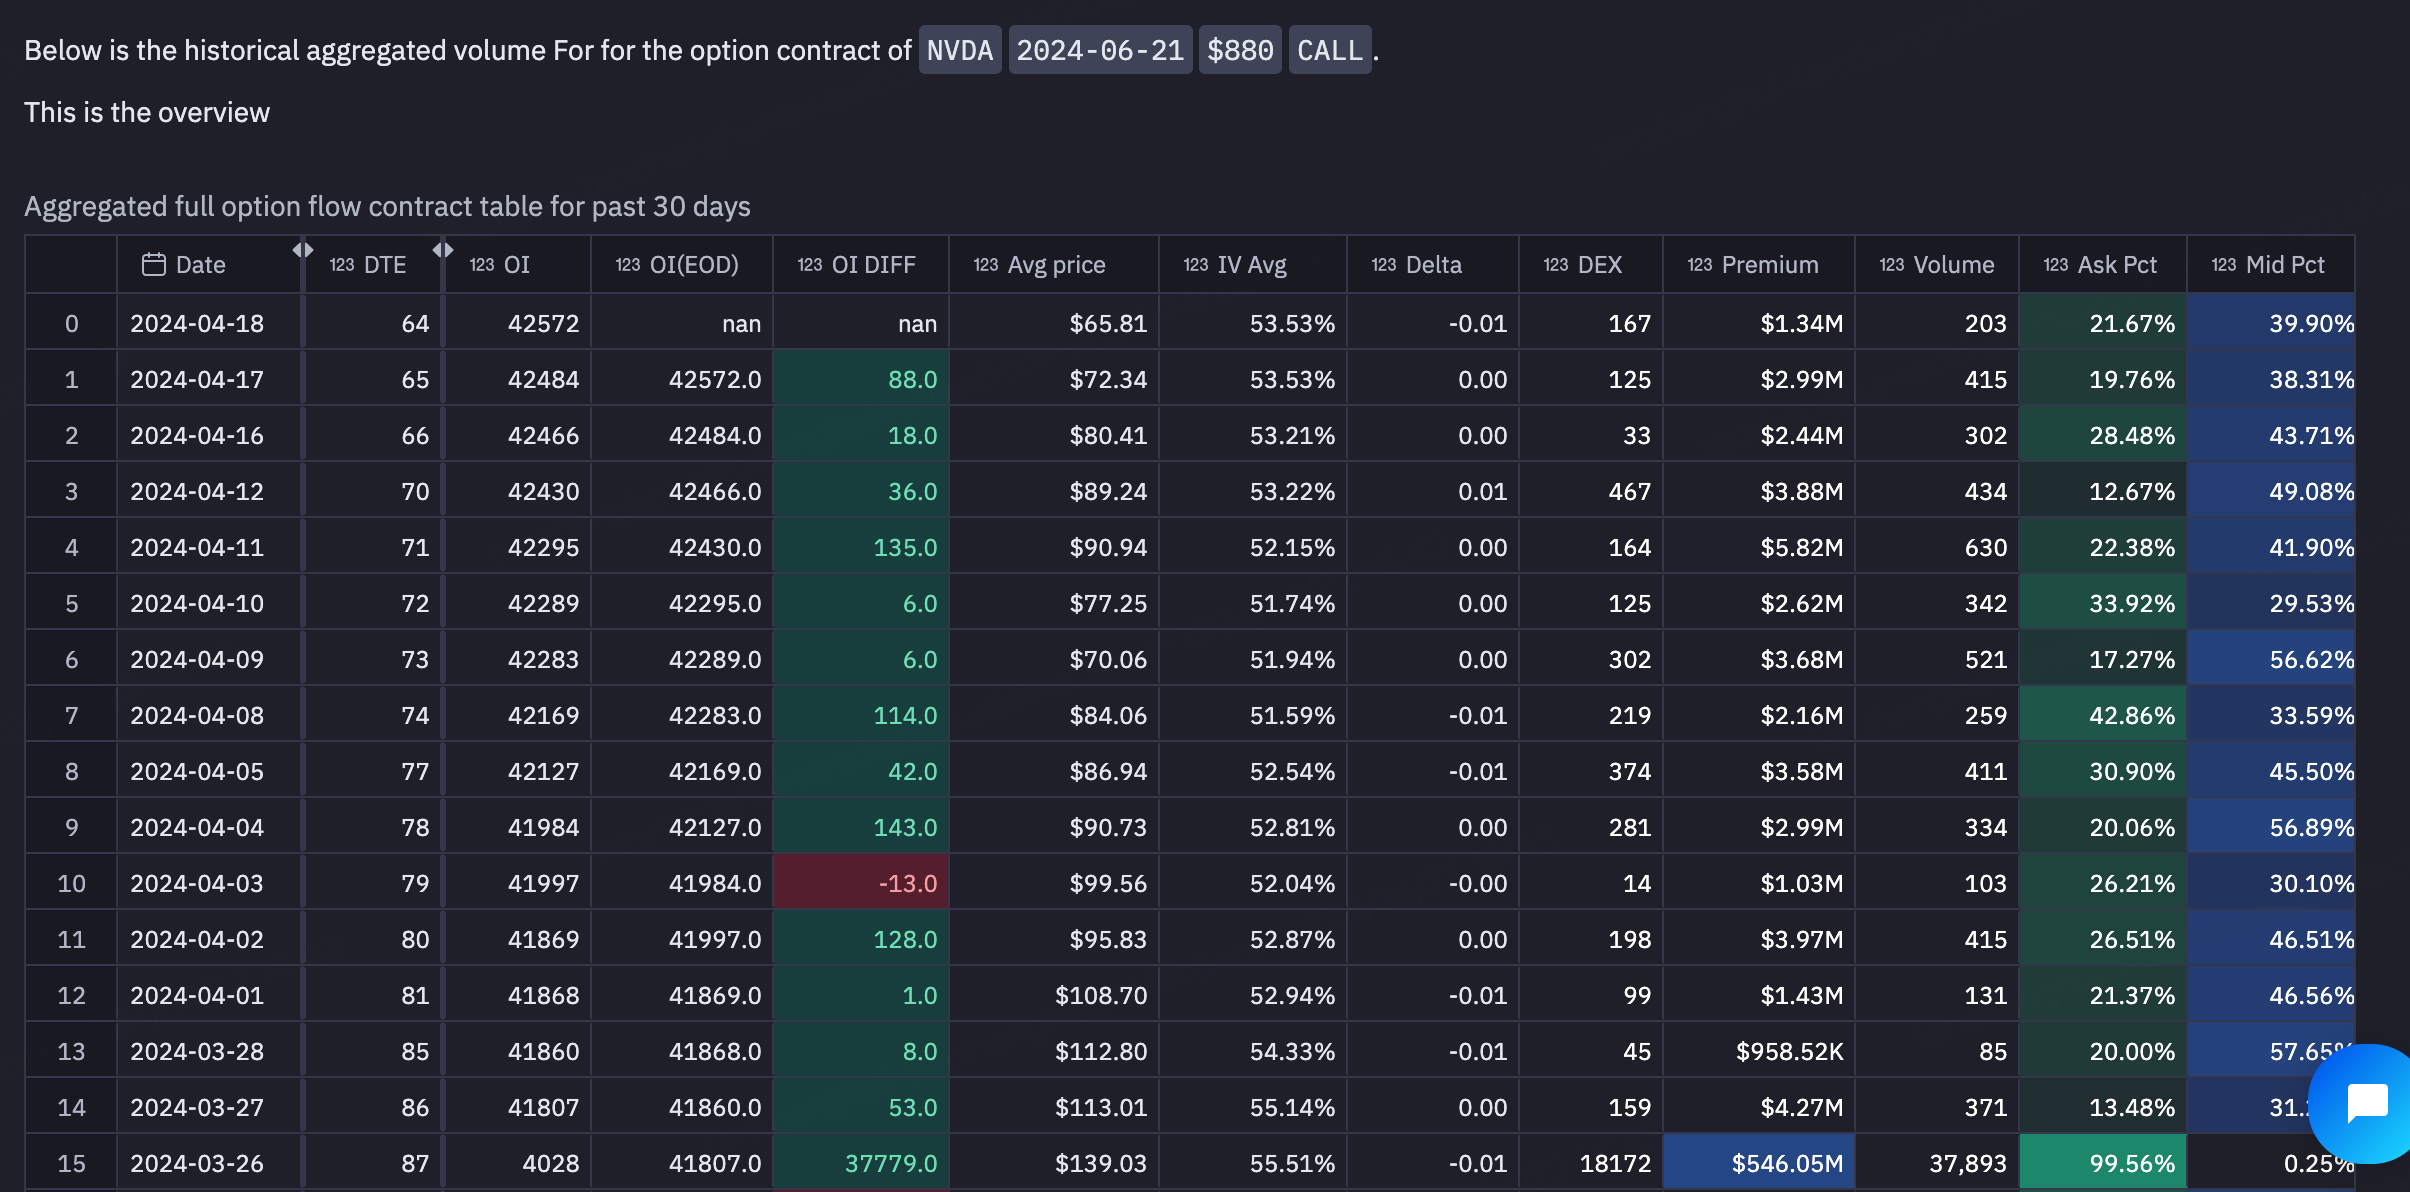Click the 123 type icon beside Delta header
Image resolution: width=2410 pixels, height=1192 pixels.
(1384, 265)
